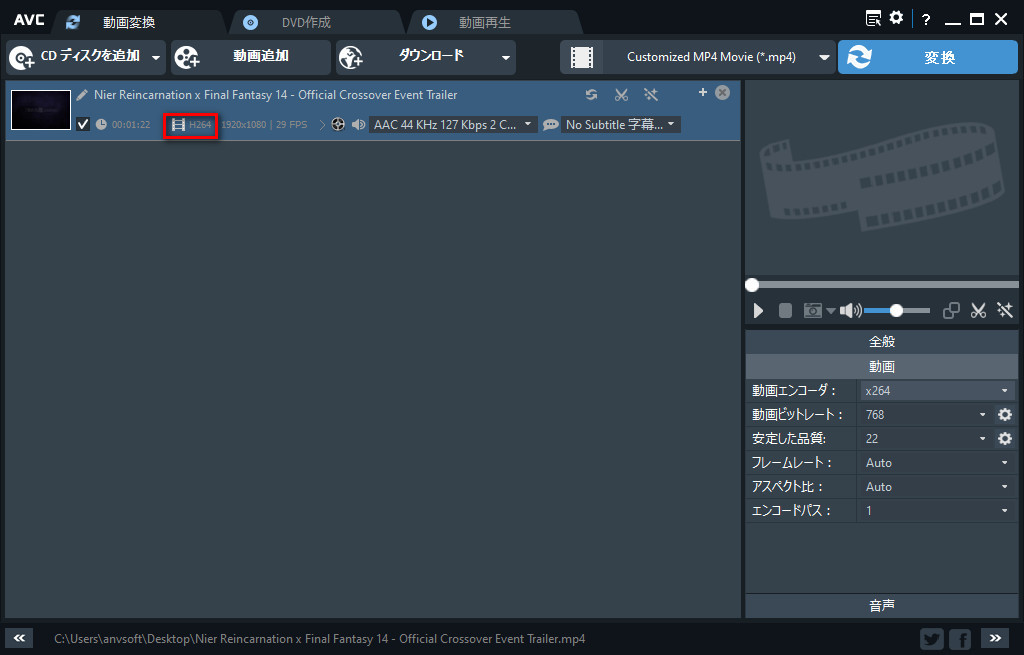
Task: Click gear next to 安定した品質
Action: click(1005, 439)
